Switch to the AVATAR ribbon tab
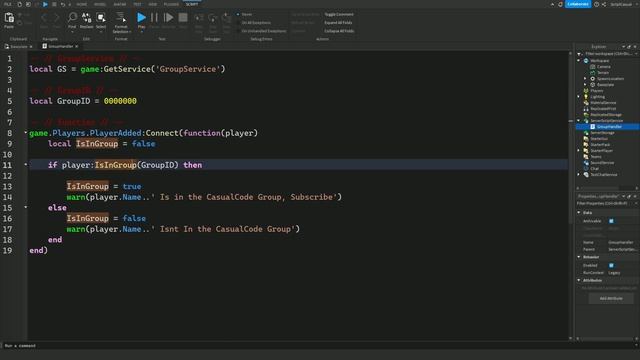 (x=120, y=4)
